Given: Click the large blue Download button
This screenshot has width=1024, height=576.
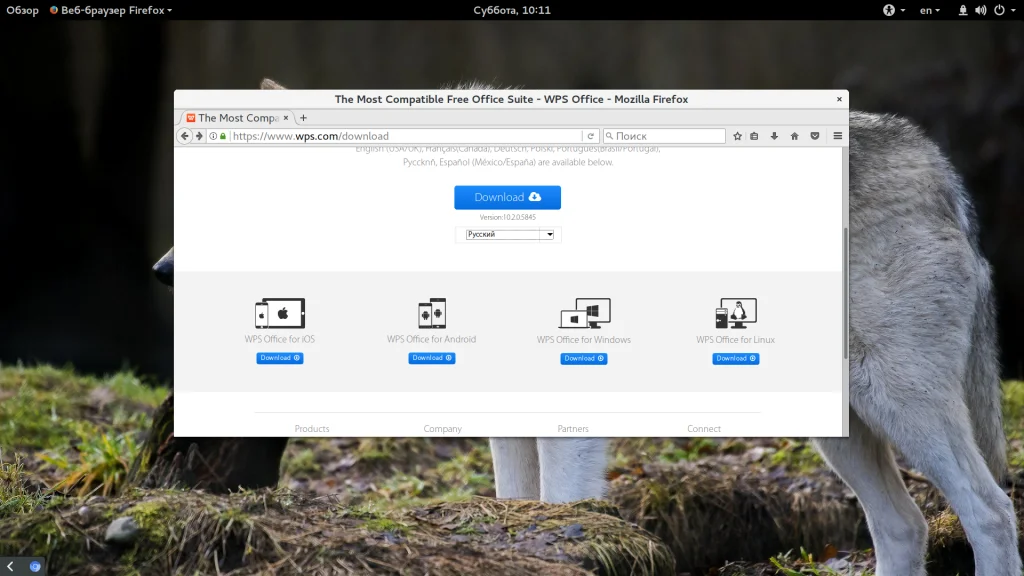Looking at the screenshot, I should point(507,197).
